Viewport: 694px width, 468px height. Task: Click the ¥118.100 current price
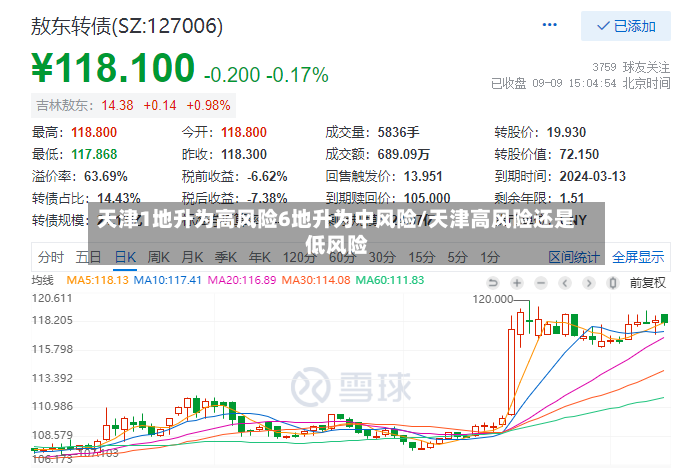click(113, 68)
